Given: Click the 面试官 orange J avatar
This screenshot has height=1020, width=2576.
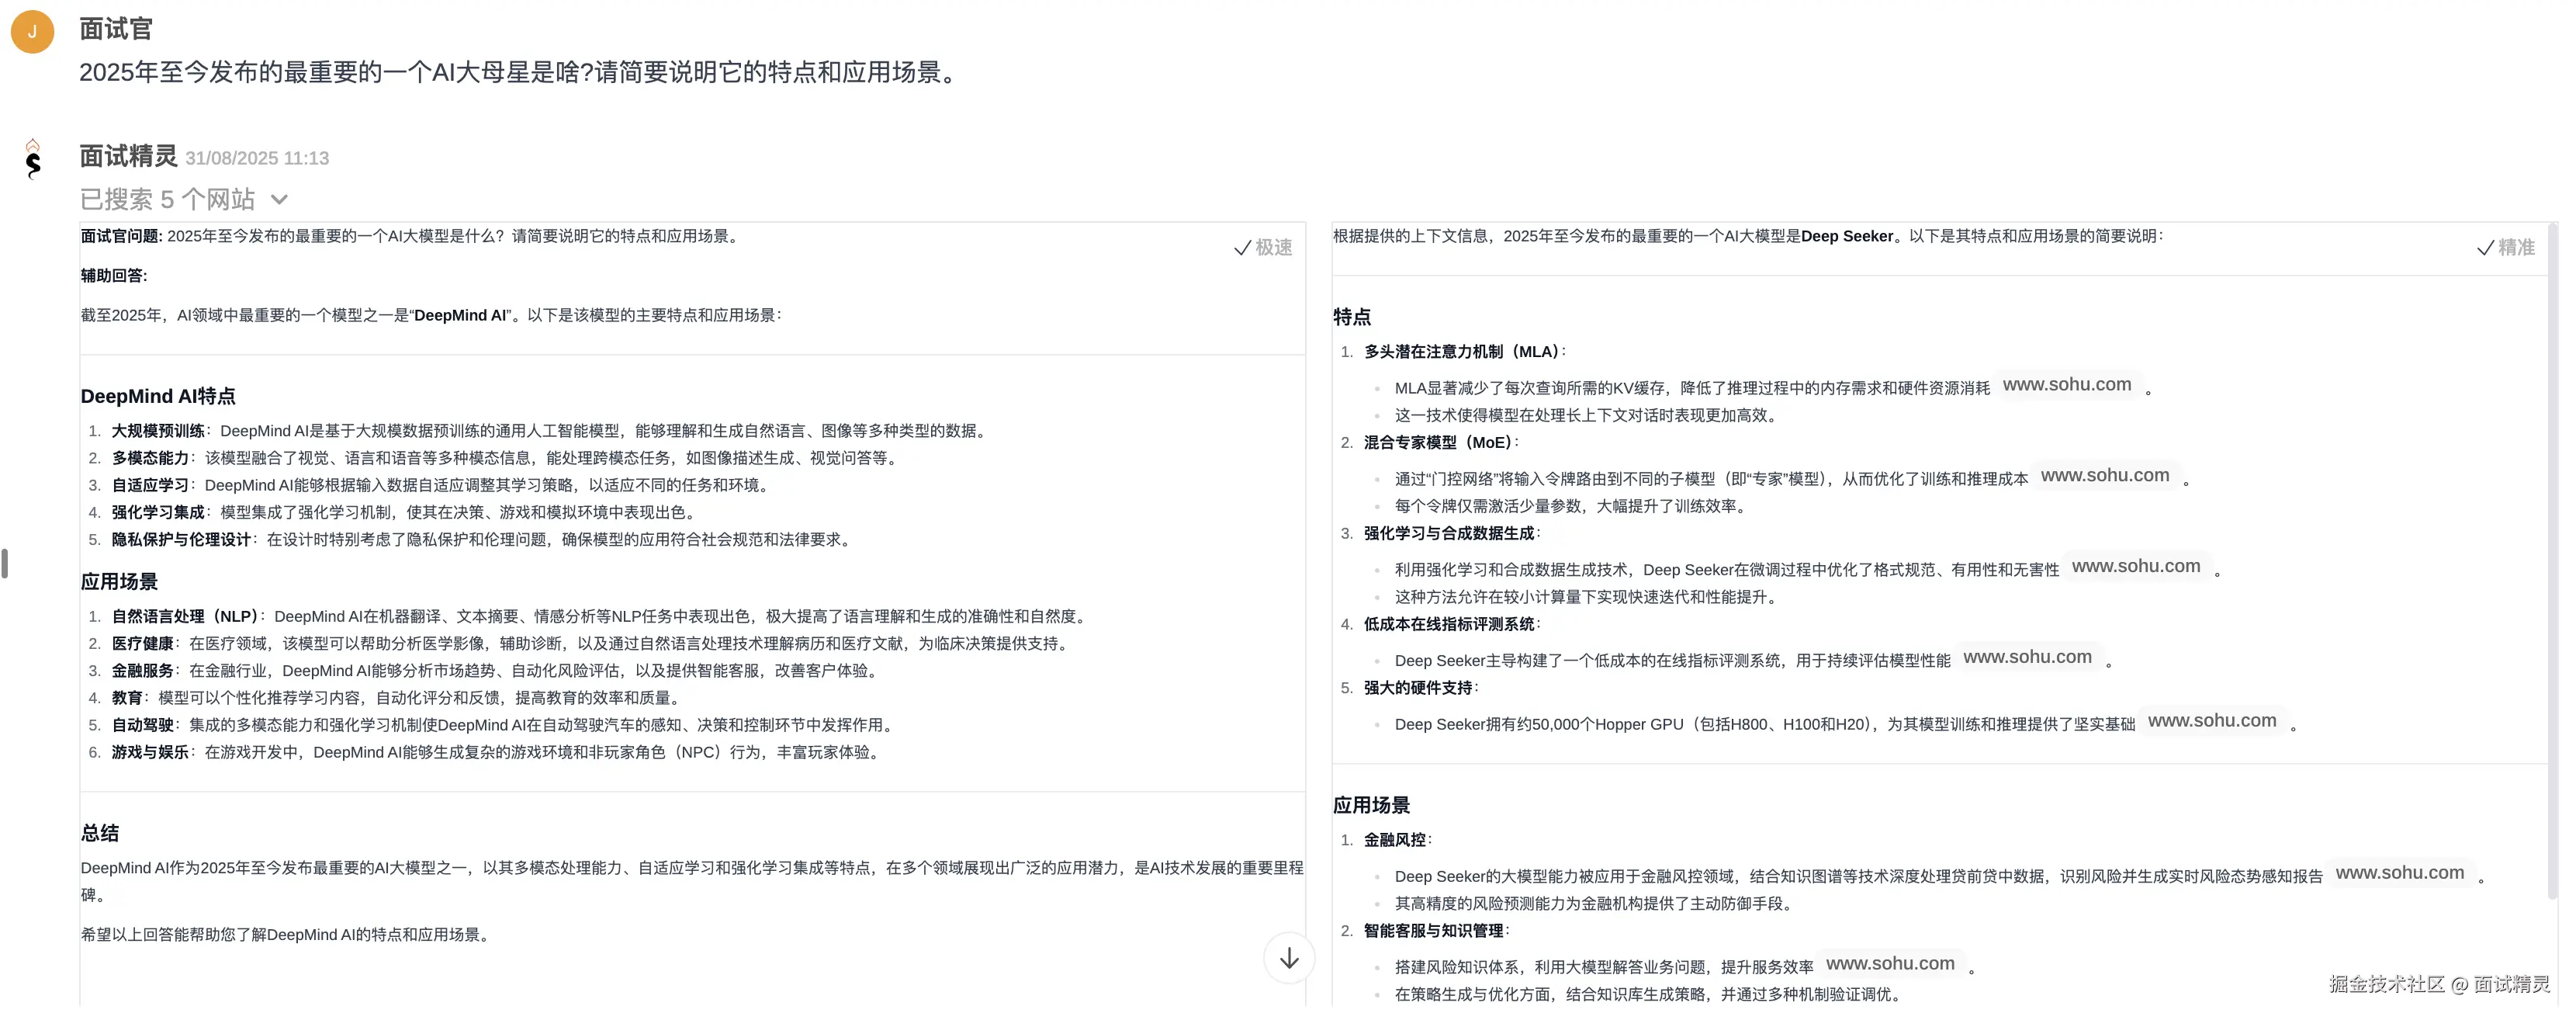Looking at the screenshot, I should pos(32,31).
